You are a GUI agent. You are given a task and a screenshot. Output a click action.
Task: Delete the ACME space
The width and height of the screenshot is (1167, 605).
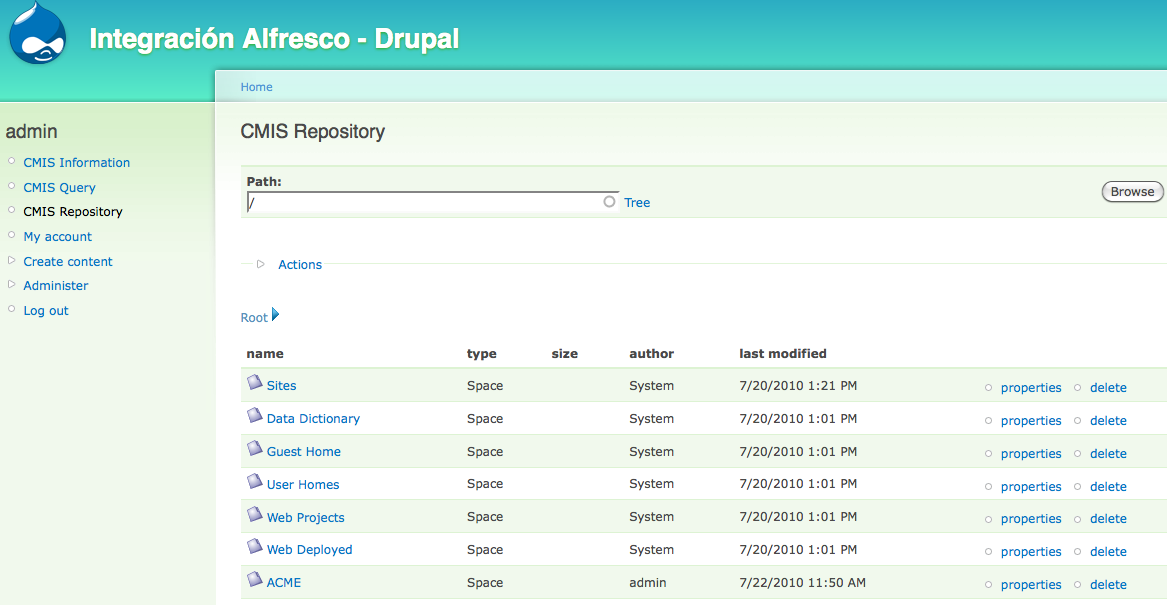click(1108, 585)
